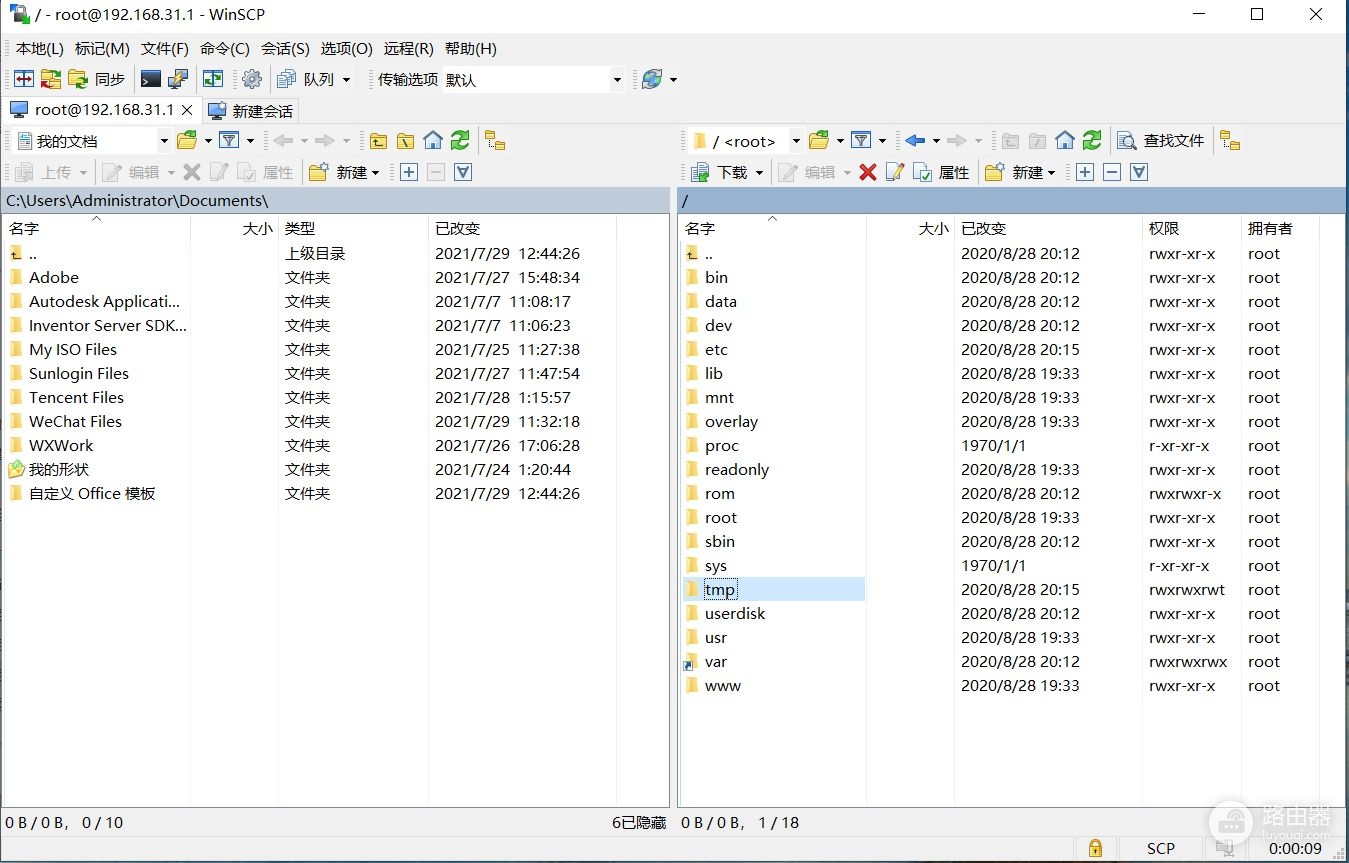1349x863 pixels.
Task: Open 新建会话 tab
Action: (x=251, y=111)
